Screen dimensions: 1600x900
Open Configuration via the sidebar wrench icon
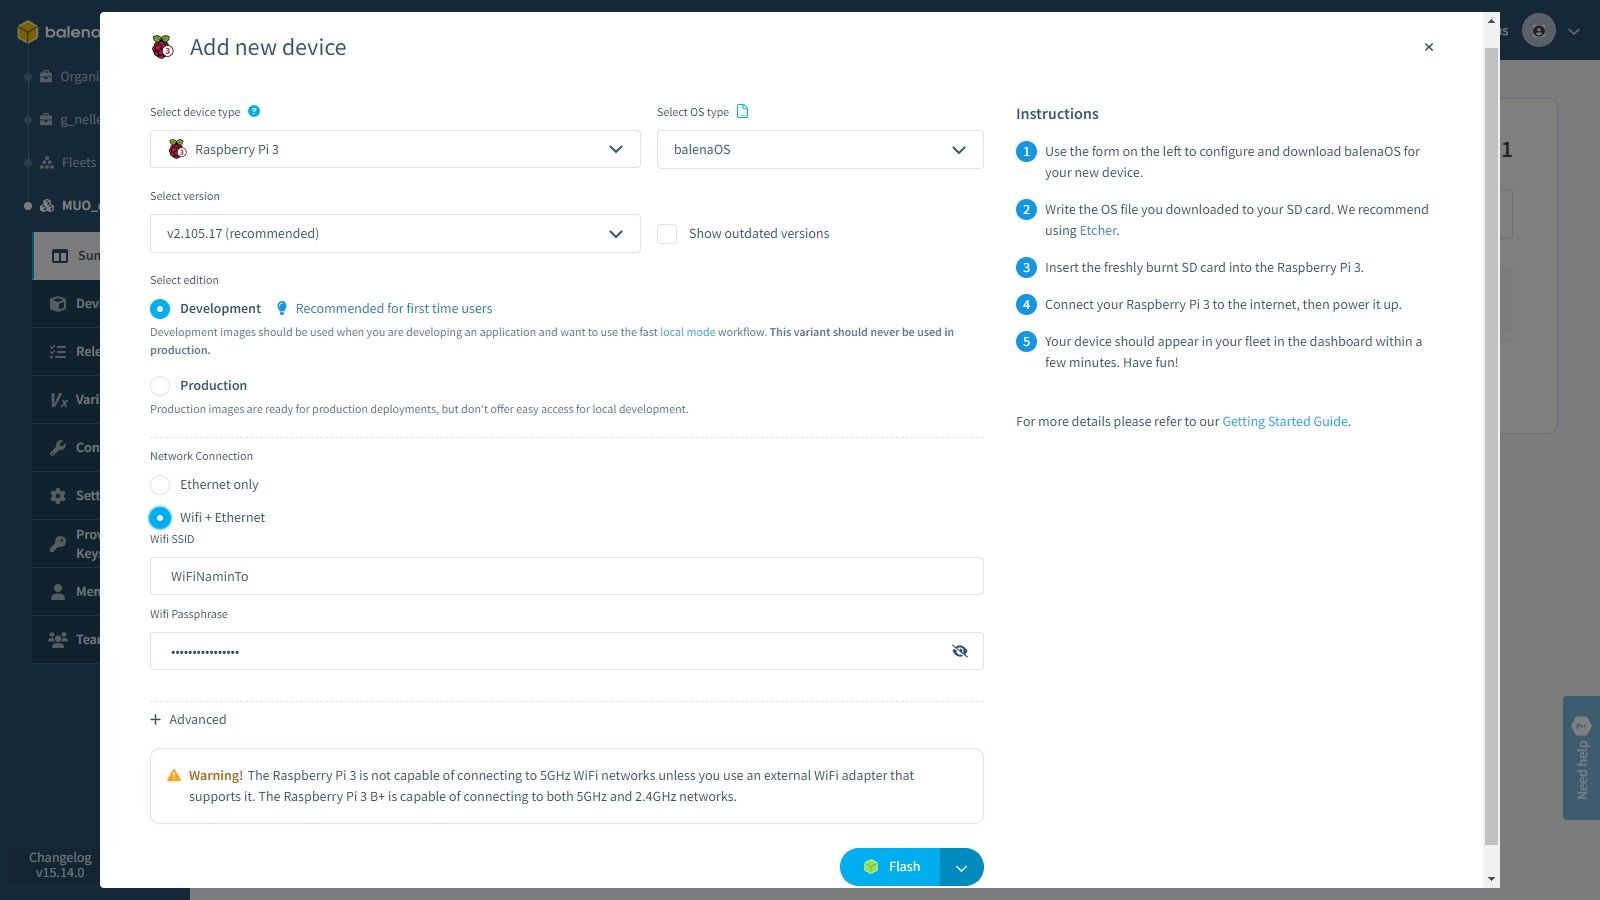click(x=58, y=448)
